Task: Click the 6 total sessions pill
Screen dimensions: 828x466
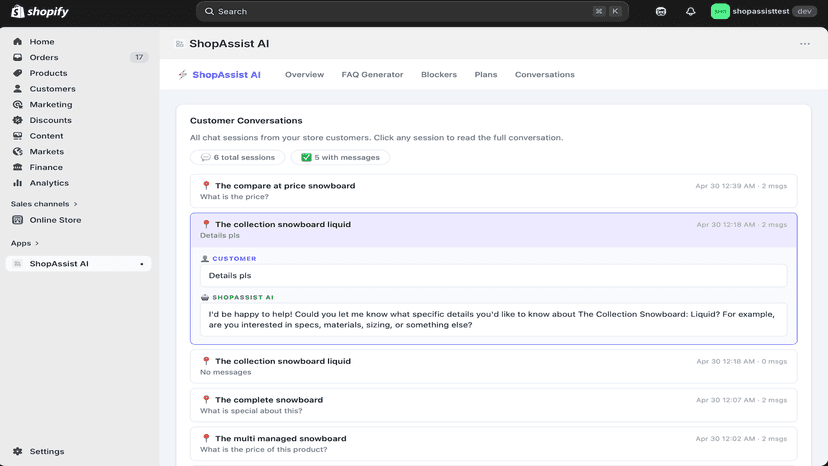Action: click(238, 157)
